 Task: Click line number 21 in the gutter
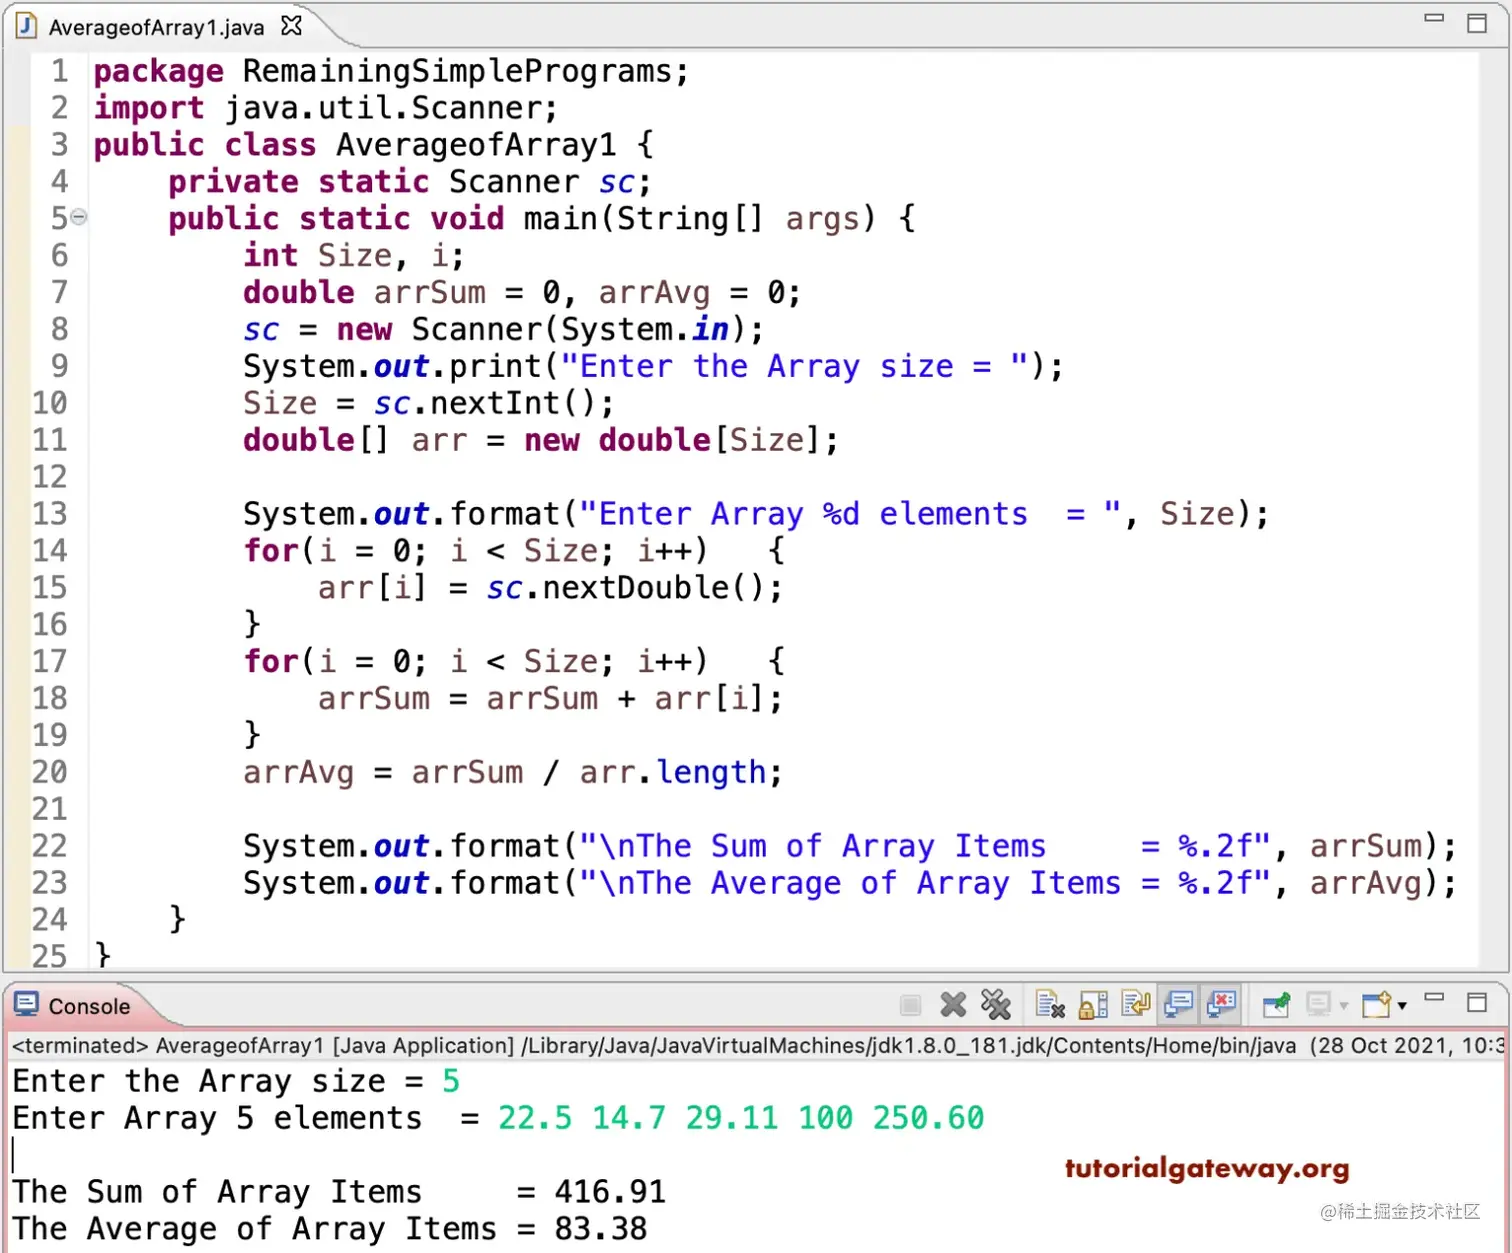49,808
